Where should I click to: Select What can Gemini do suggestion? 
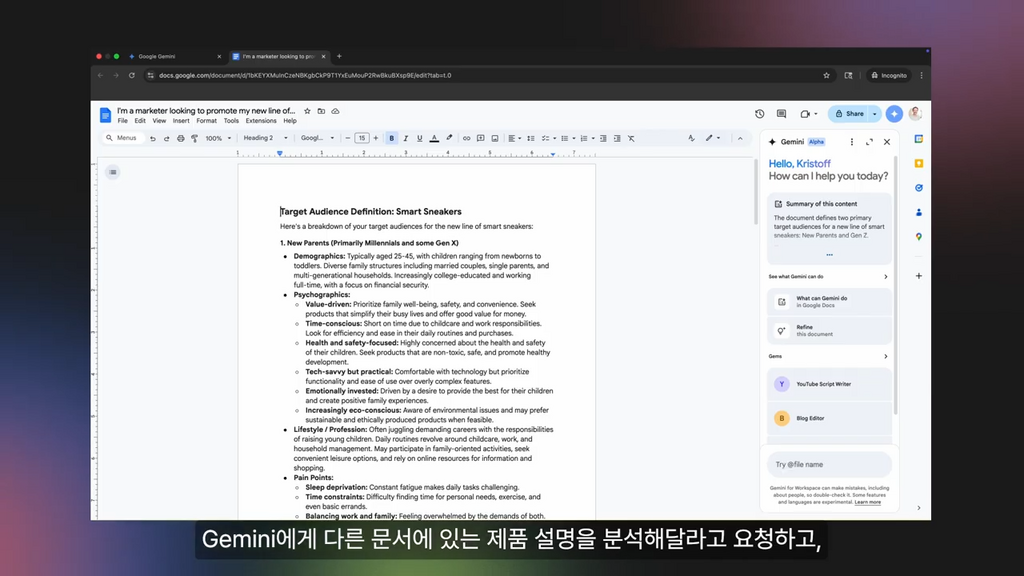coord(829,302)
